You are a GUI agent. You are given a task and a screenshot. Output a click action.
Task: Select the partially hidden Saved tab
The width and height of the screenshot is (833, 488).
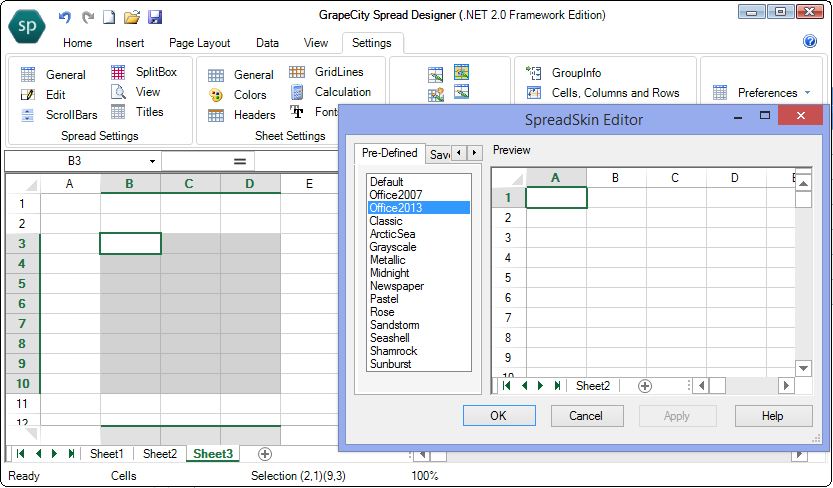[439, 155]
